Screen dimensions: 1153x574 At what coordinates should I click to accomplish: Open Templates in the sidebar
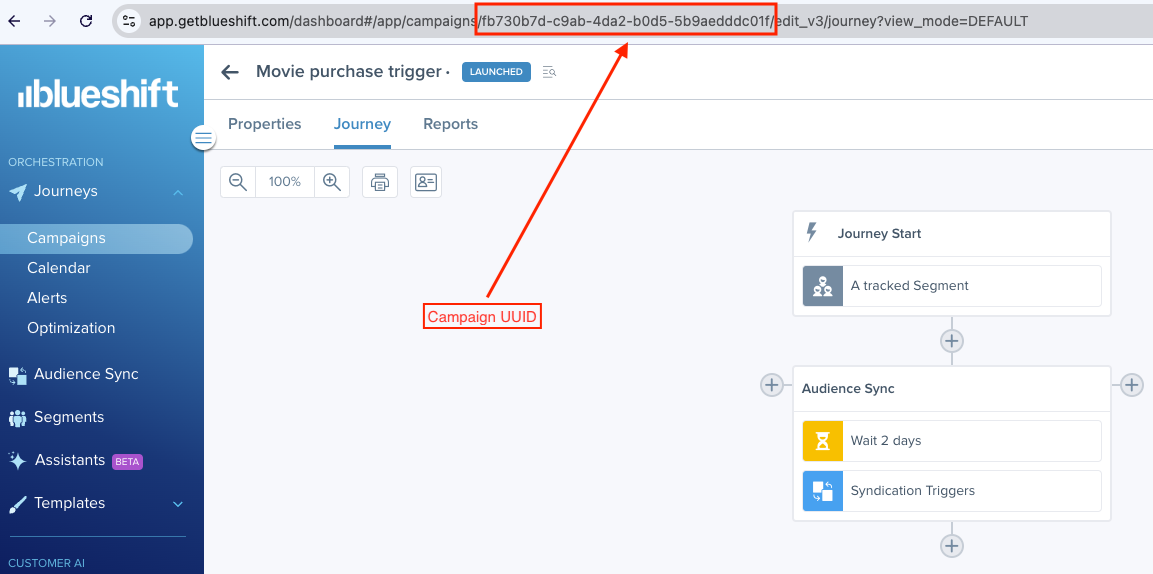(69, 503)
